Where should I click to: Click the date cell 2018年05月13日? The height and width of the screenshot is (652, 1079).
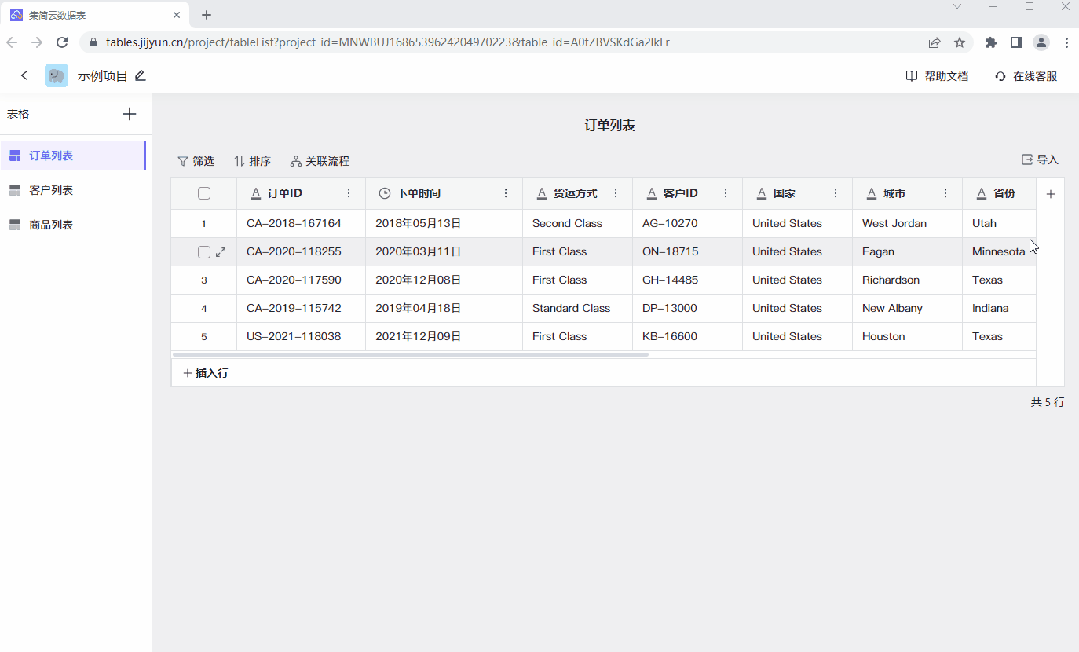point(444,223)
